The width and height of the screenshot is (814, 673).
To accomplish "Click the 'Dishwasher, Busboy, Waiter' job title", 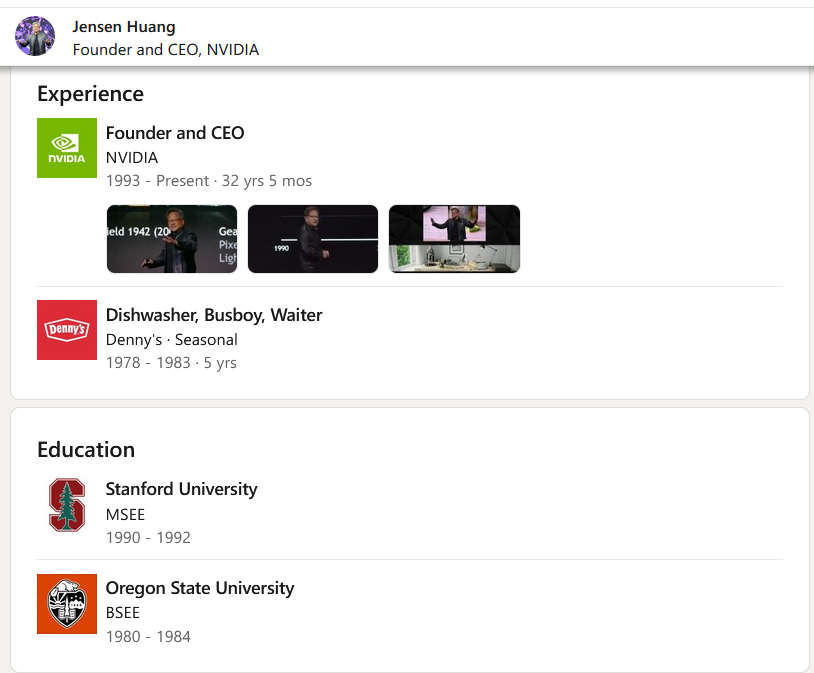I will click(x=214, y=315).
